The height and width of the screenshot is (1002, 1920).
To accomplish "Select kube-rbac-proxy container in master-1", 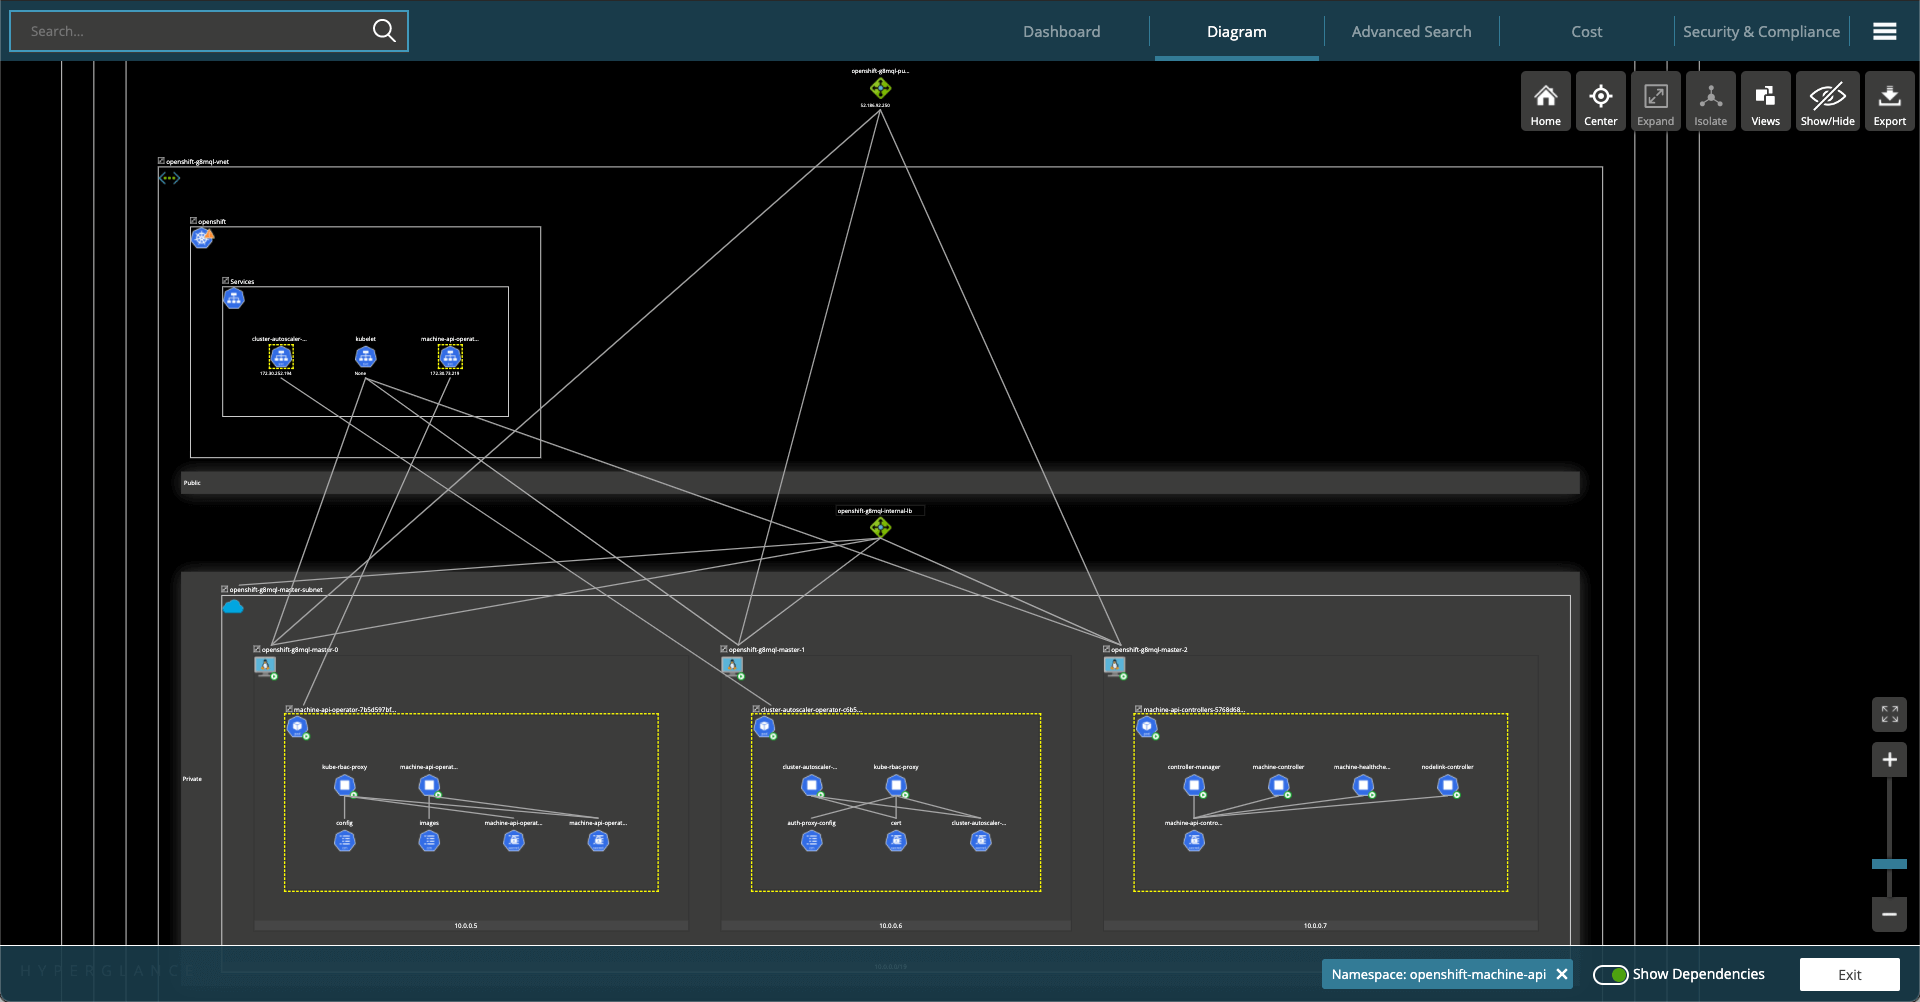I will click(x=897, y=786).
